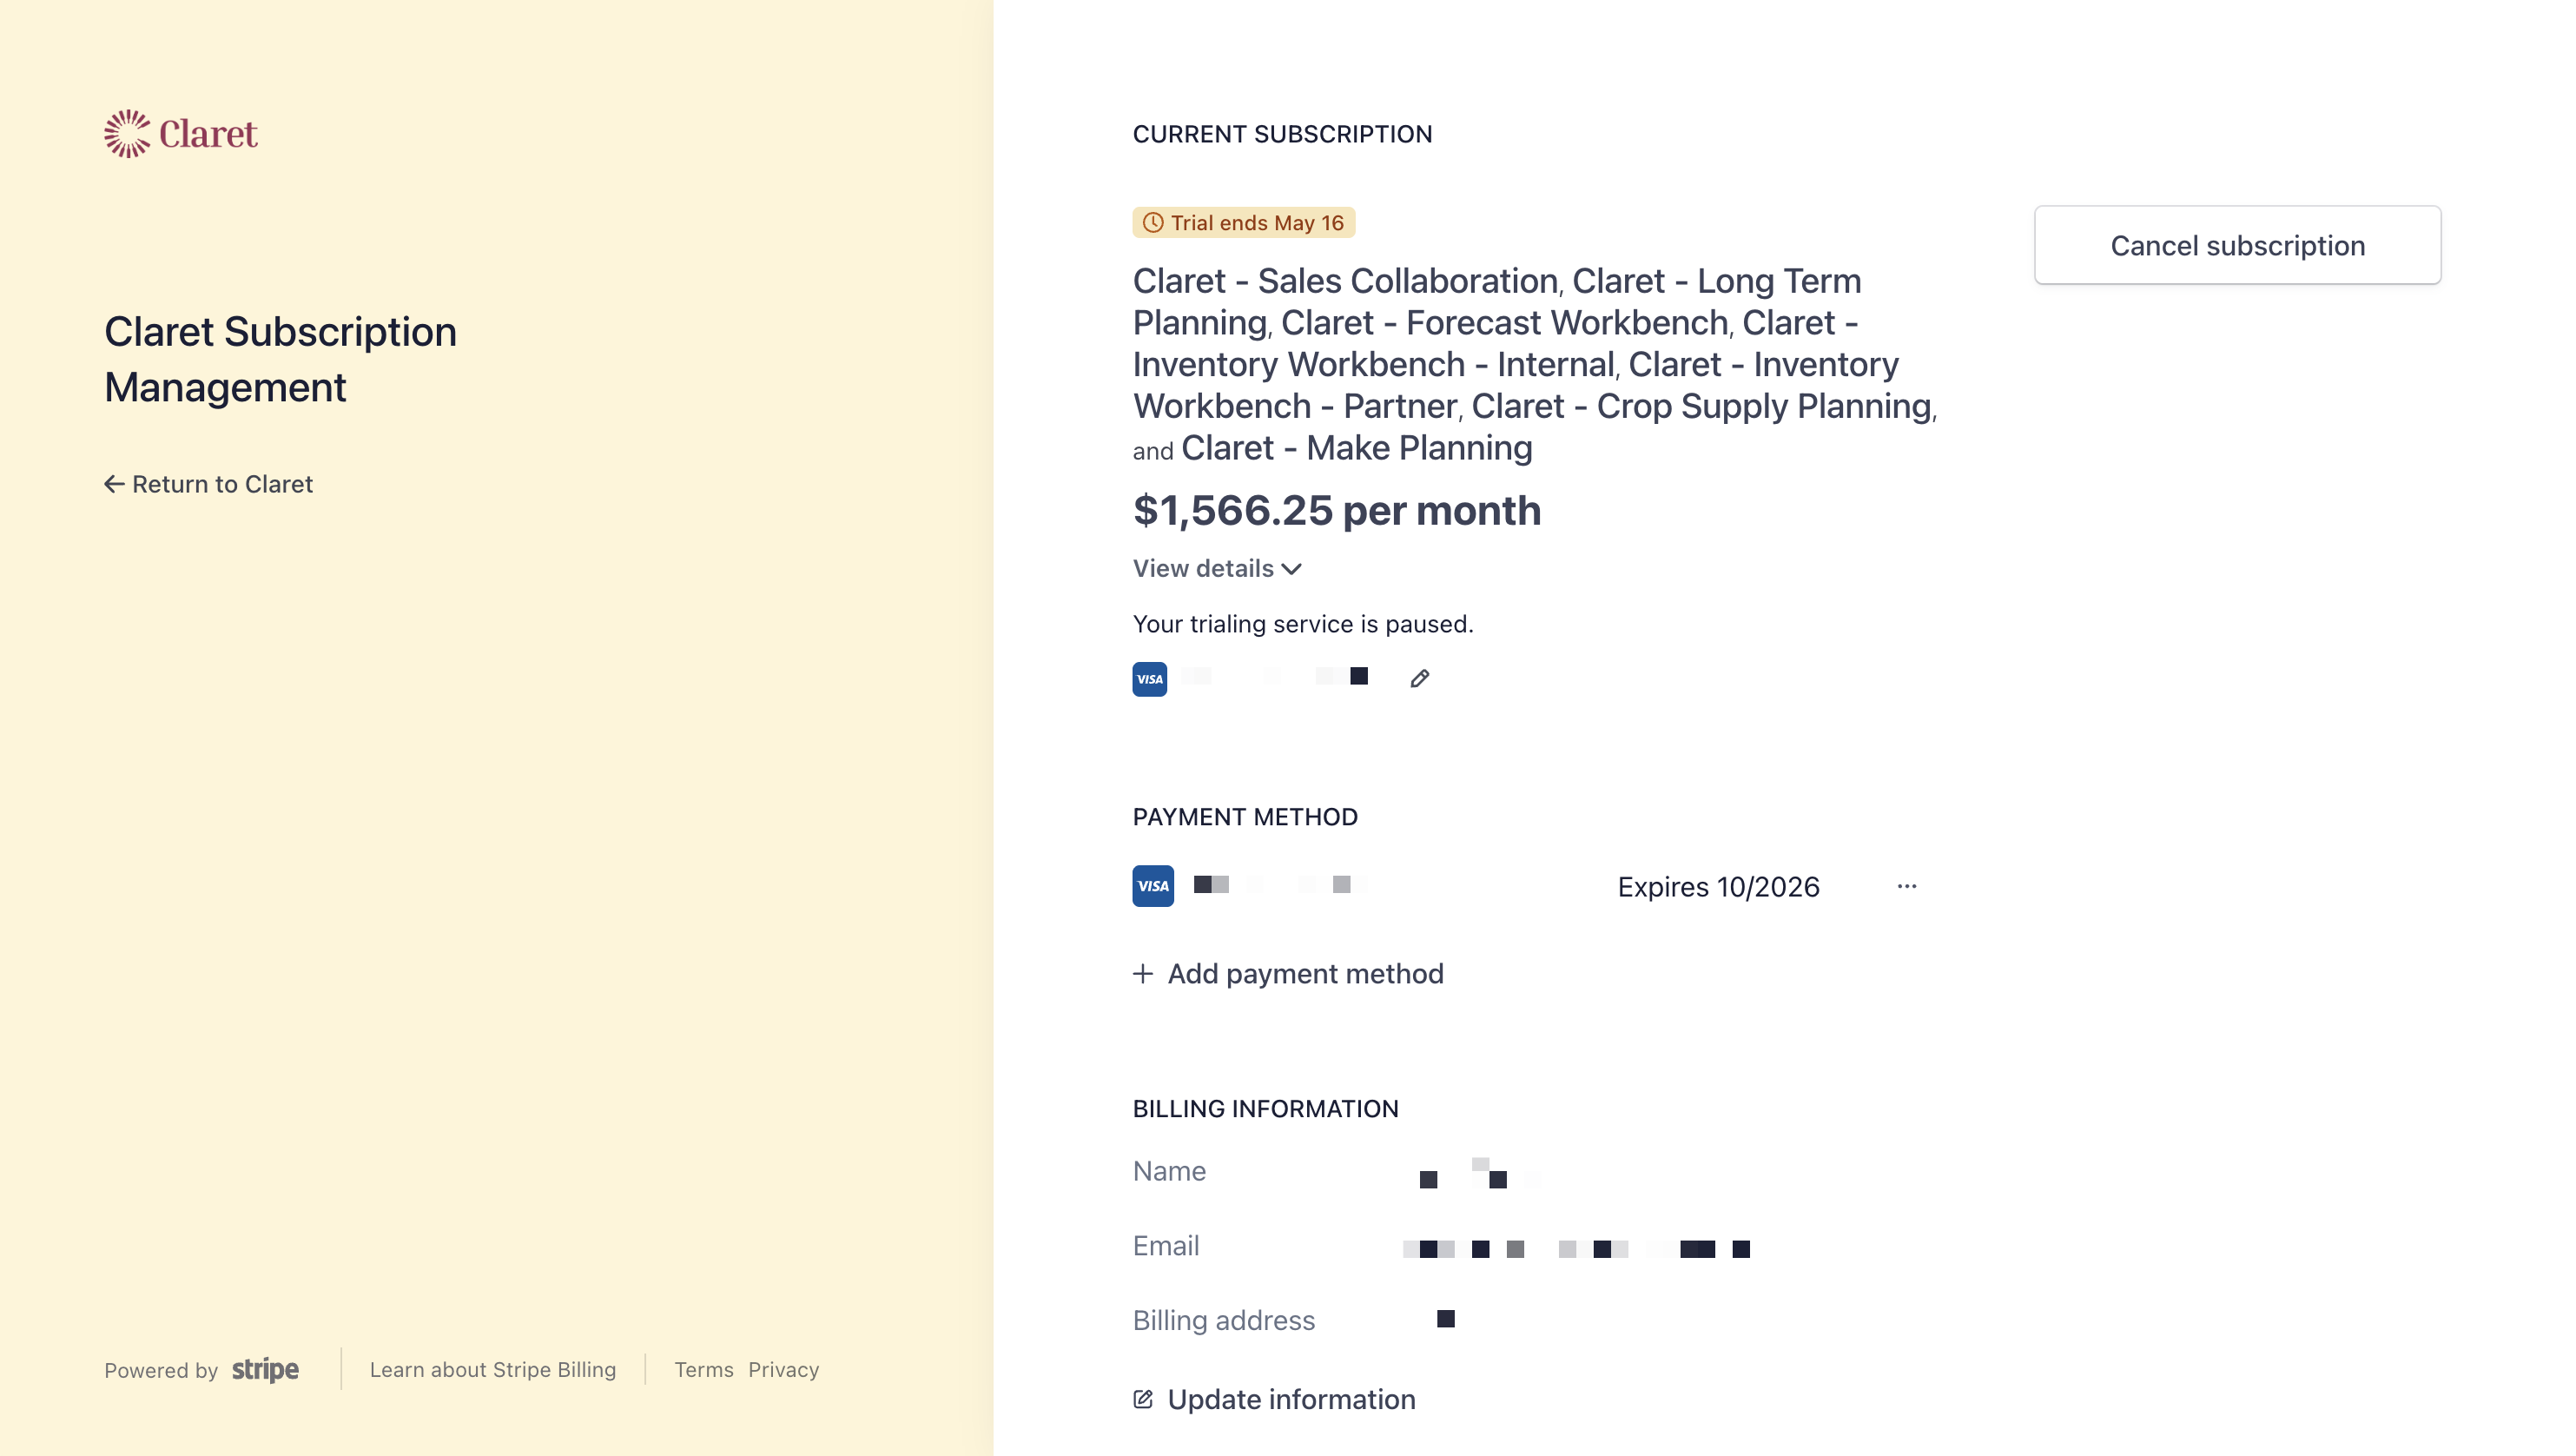Image resolution: width=2576 pixels, height=1456 pixels.
Task: Click the Stripe logo in the footer
Action: click(x=265, y=1369)
